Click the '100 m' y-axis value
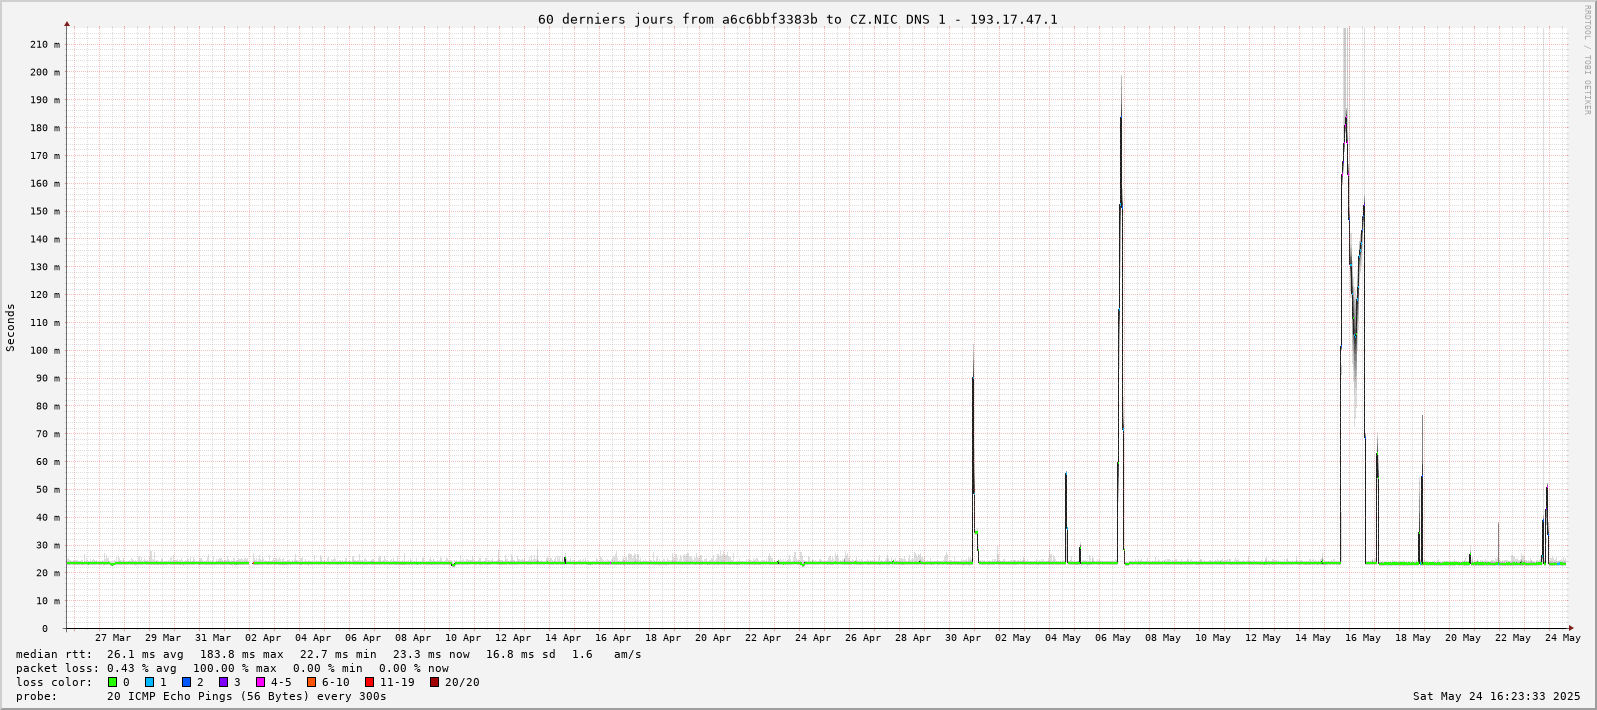 45,350
